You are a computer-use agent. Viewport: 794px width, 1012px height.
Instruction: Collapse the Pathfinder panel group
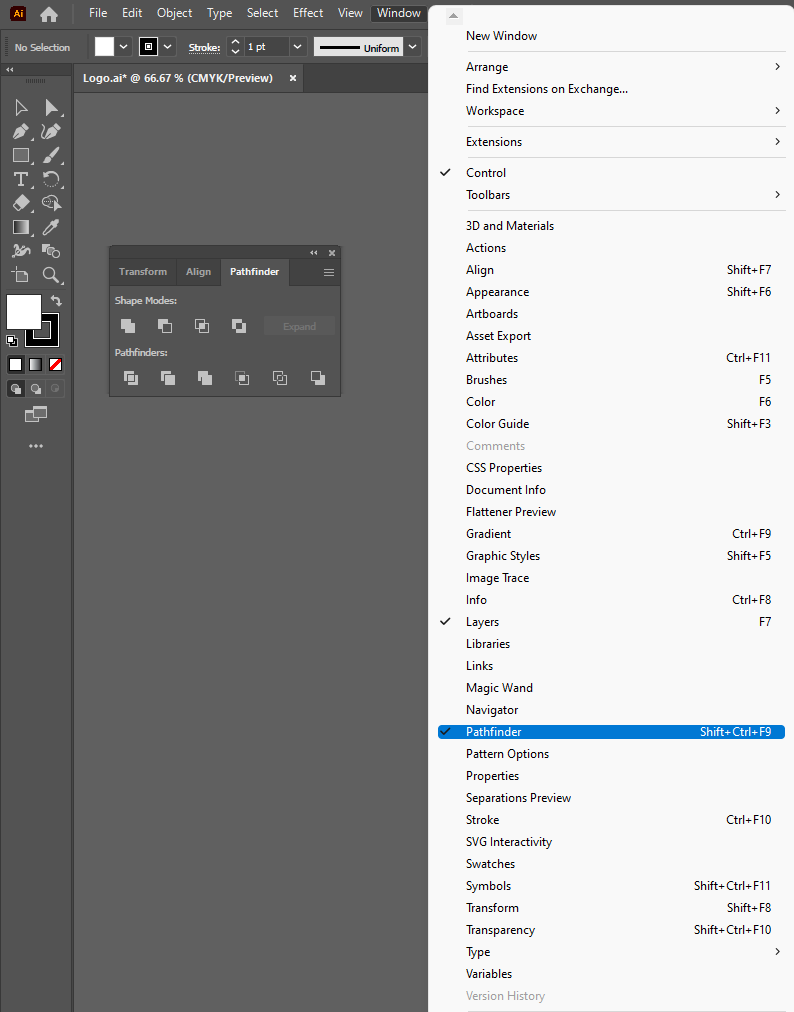pos(314,253)
